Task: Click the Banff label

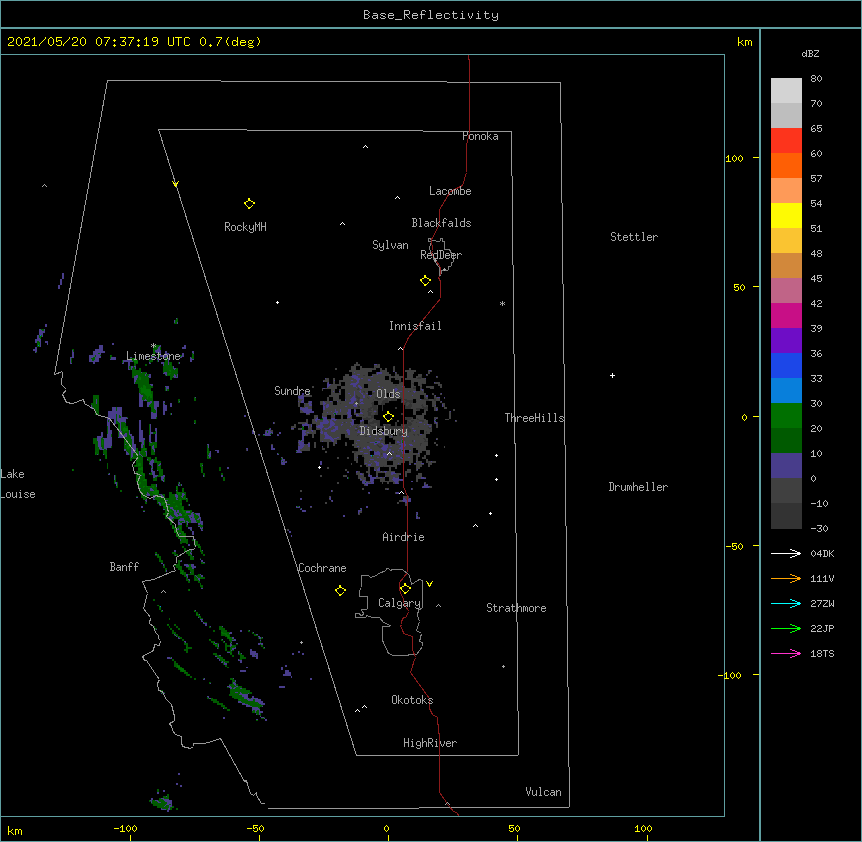Action: (124, 567)
